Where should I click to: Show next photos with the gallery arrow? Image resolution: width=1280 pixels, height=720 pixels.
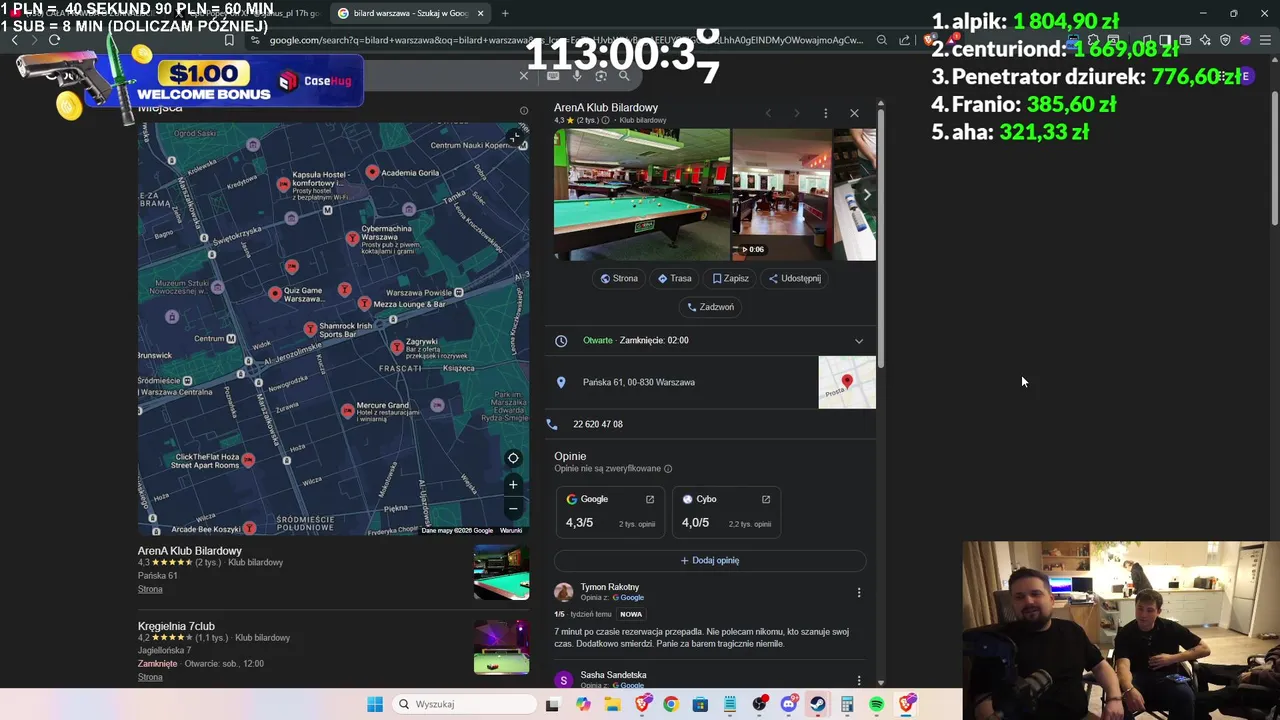pyautogui.click(x=866, y=194)
